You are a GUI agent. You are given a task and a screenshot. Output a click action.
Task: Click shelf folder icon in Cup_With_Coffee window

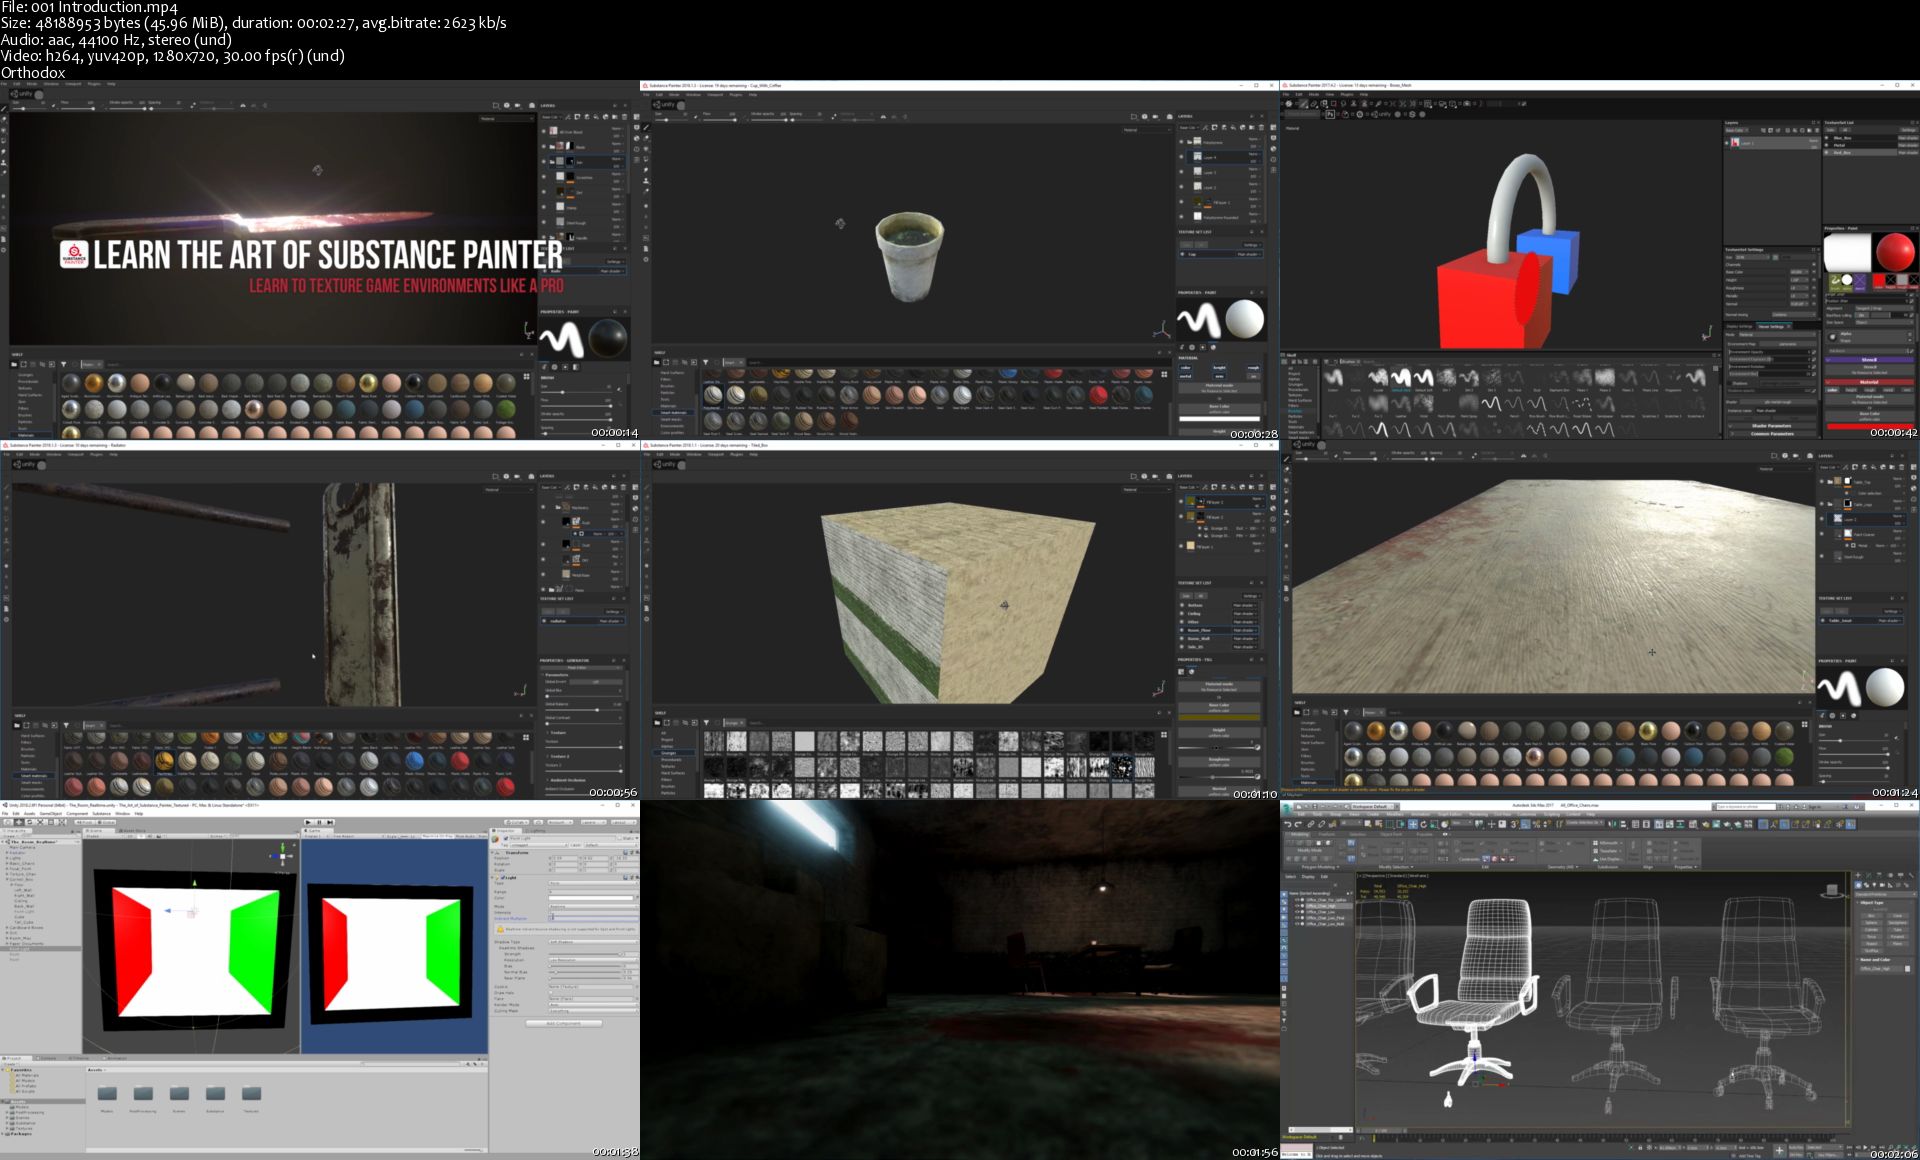coord(656,362)
